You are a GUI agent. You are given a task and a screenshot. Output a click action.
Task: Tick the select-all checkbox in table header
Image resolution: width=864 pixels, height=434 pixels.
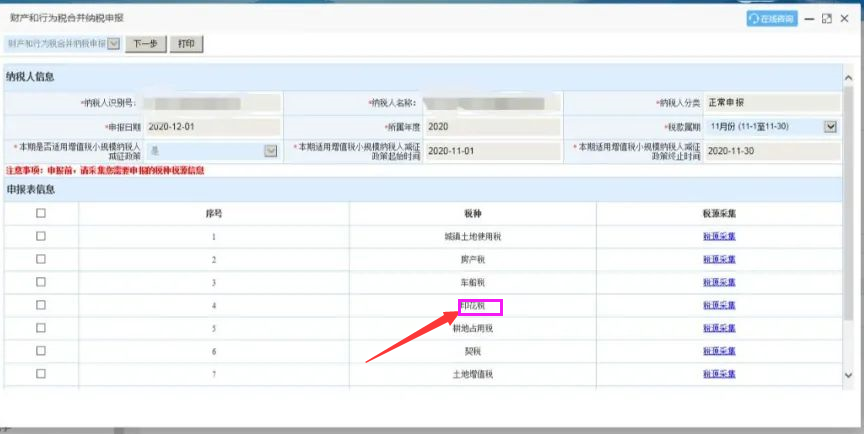[x=41, y=213]
